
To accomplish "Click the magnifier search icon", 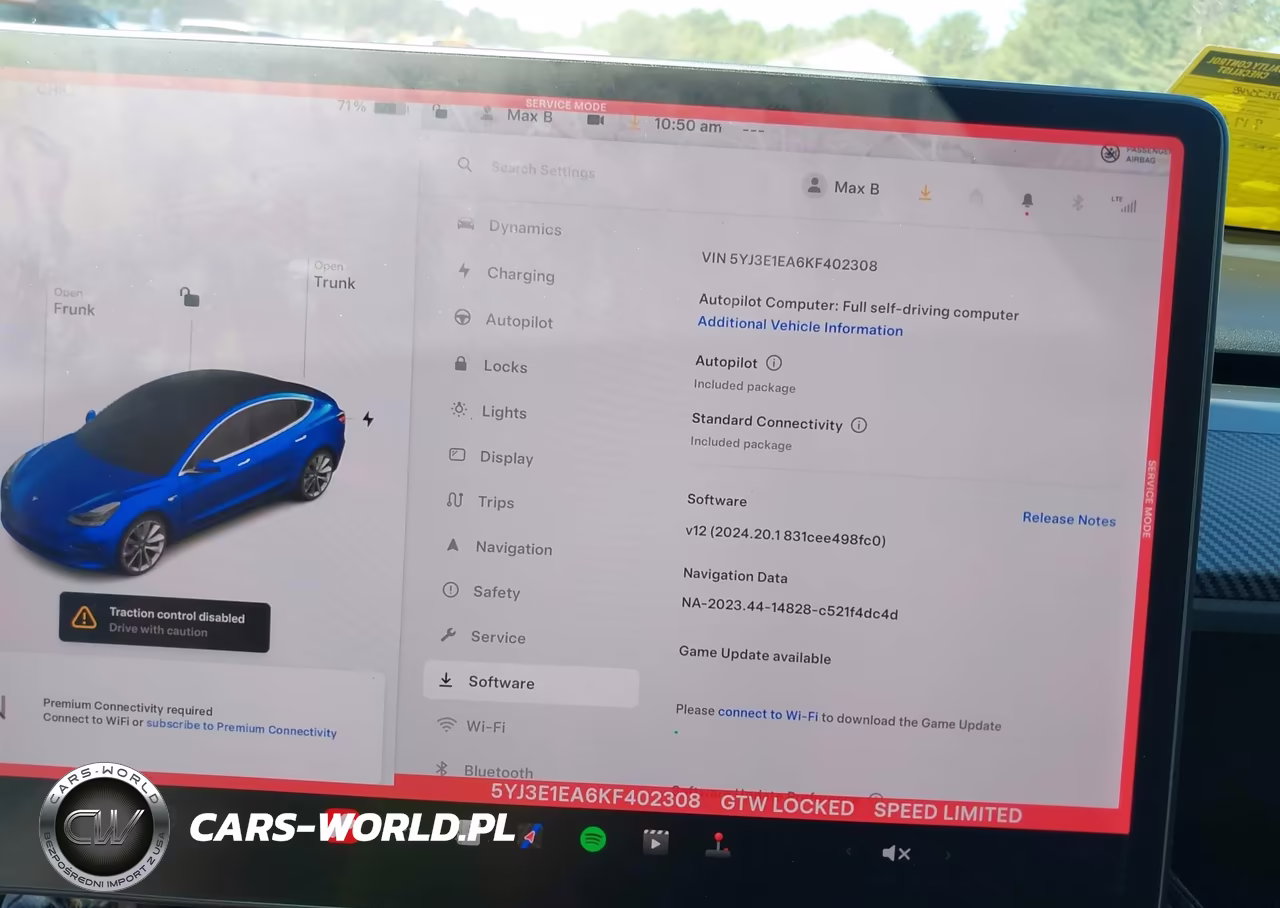I will coord(464,164).
